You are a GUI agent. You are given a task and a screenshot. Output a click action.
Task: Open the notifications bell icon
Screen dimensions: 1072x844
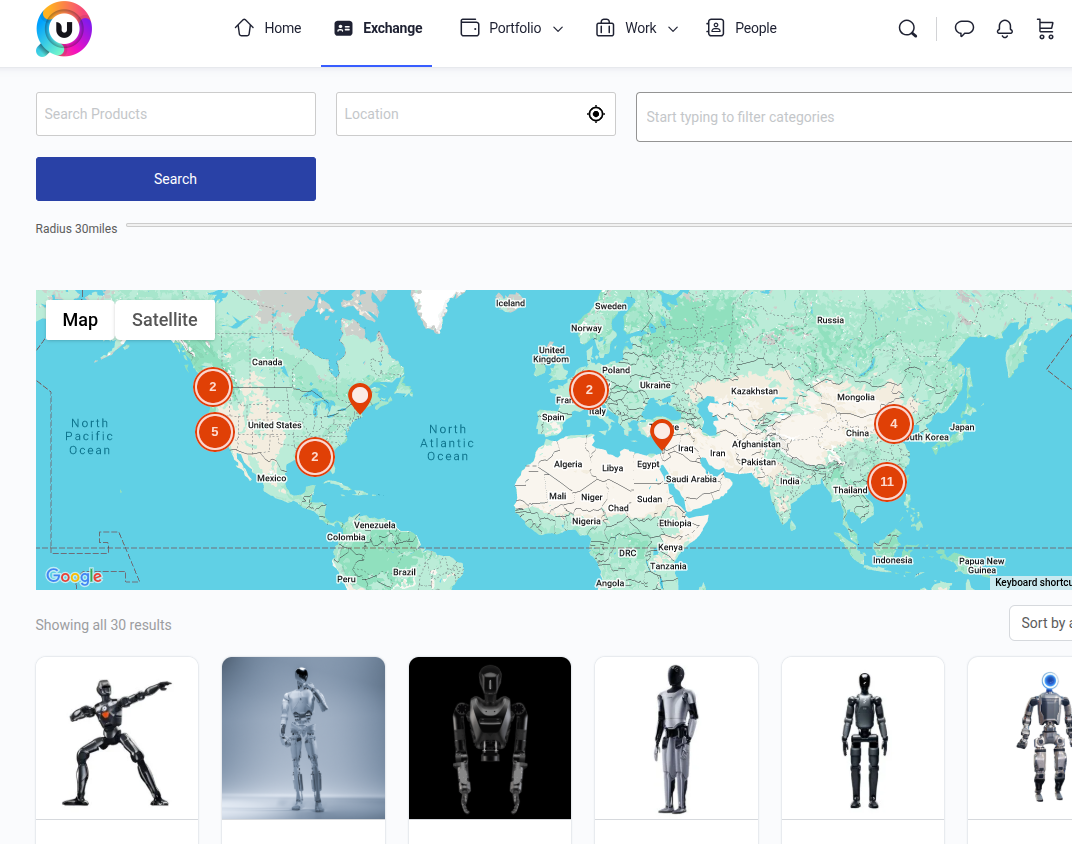point(1005,29)
